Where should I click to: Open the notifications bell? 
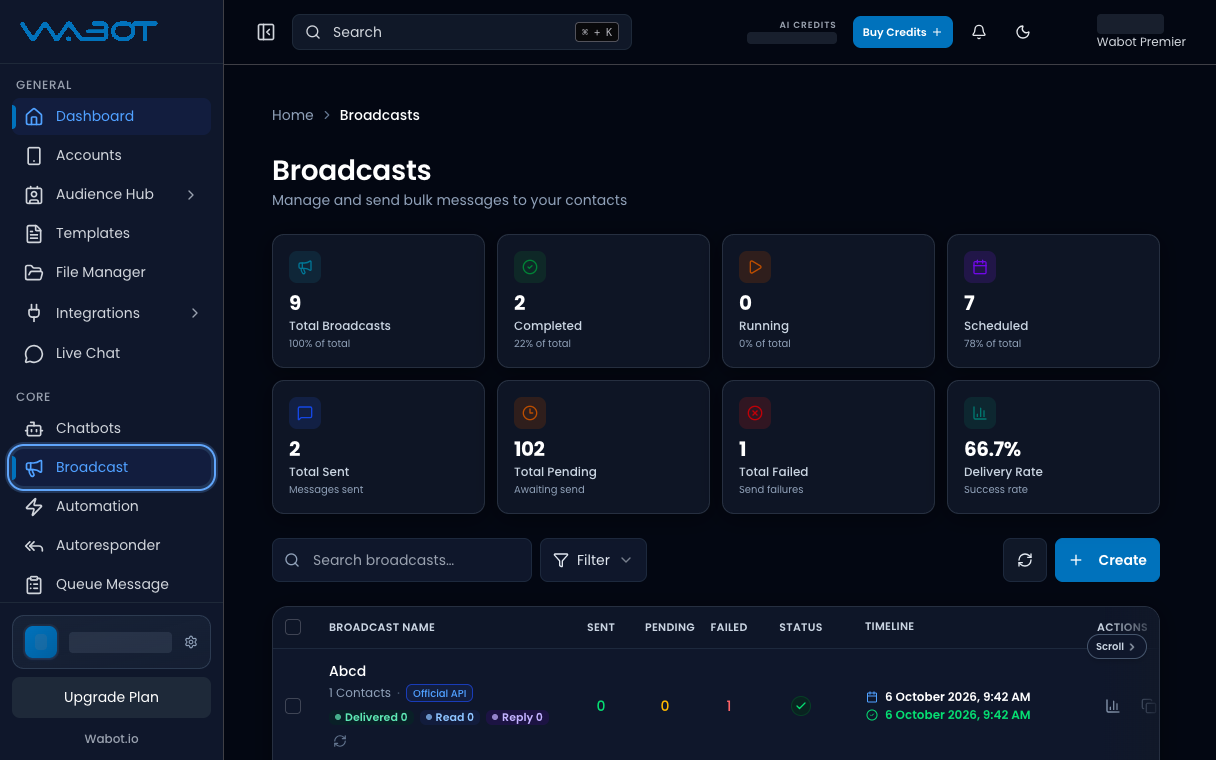[979, 32]
